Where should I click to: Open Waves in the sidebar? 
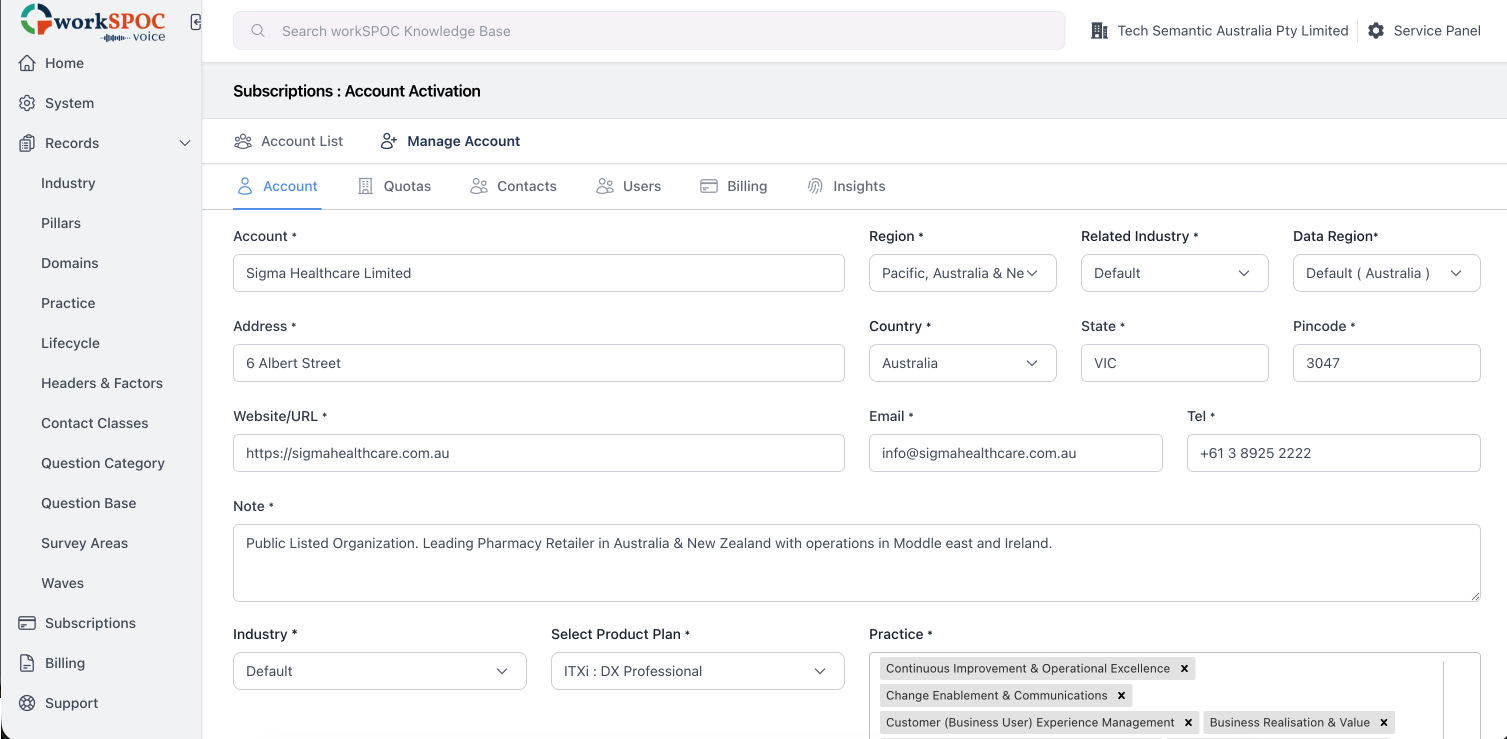(x=62, y=583)
